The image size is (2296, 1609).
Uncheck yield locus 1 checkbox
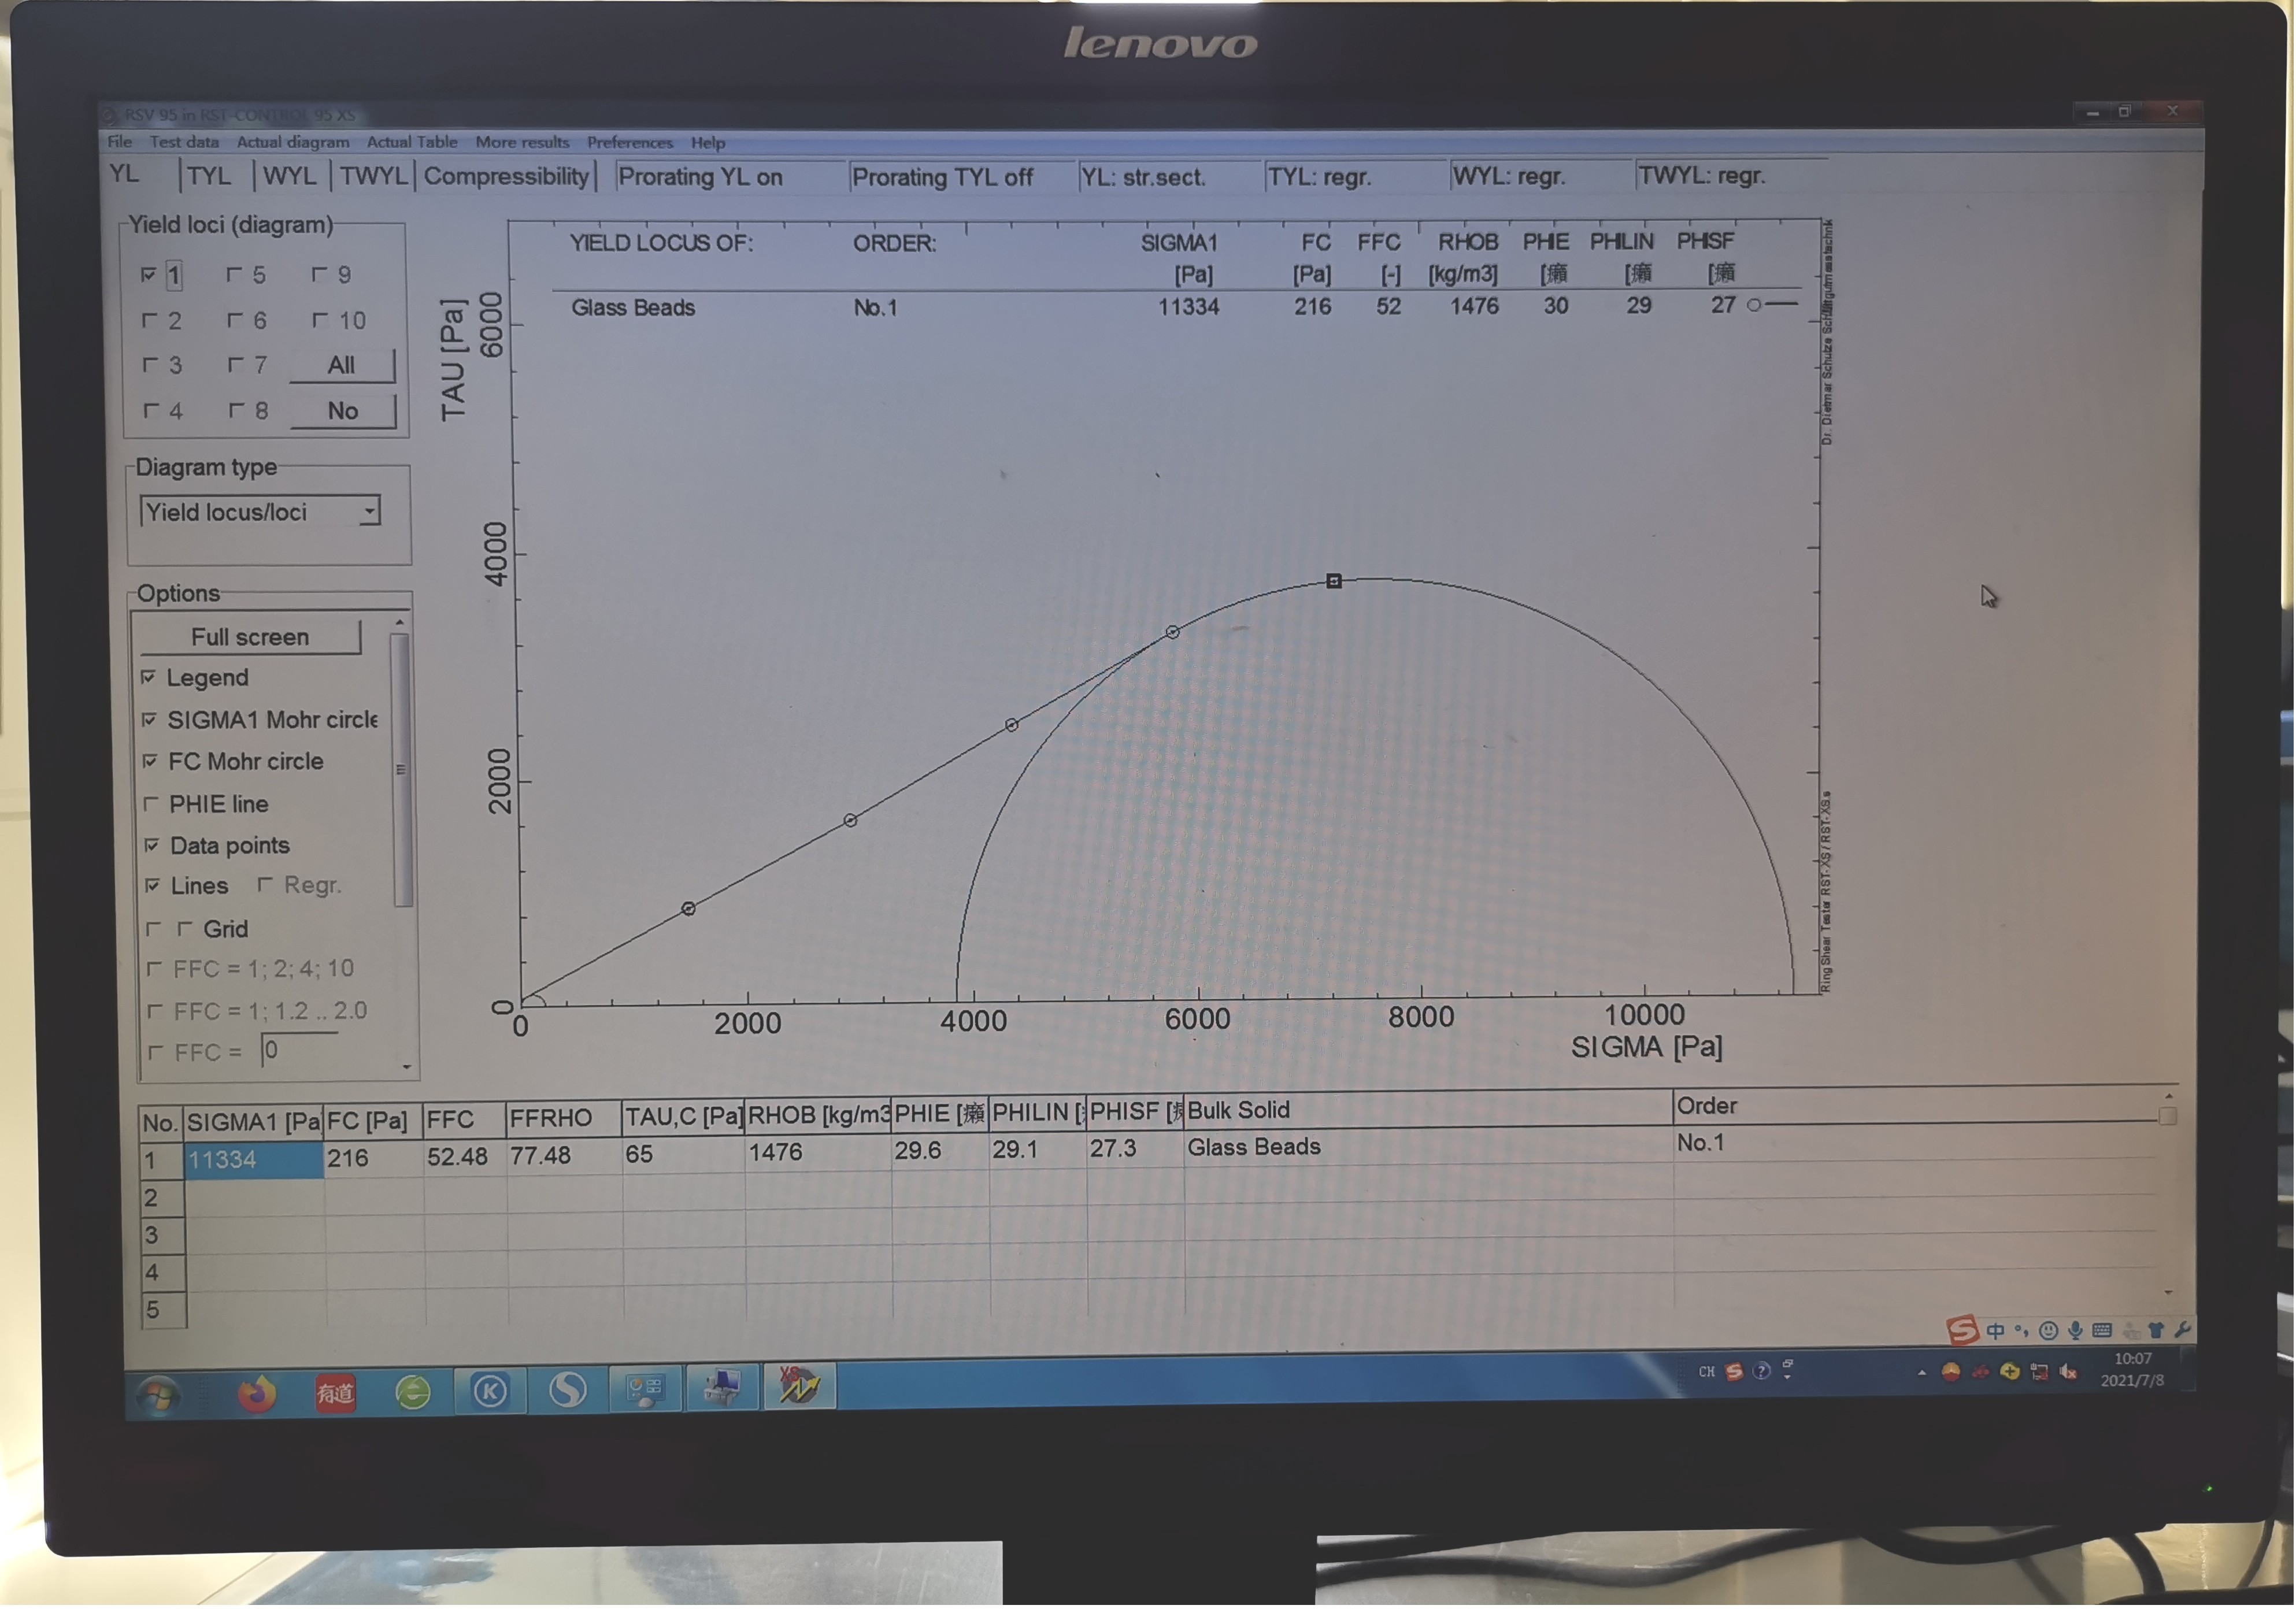149,274
